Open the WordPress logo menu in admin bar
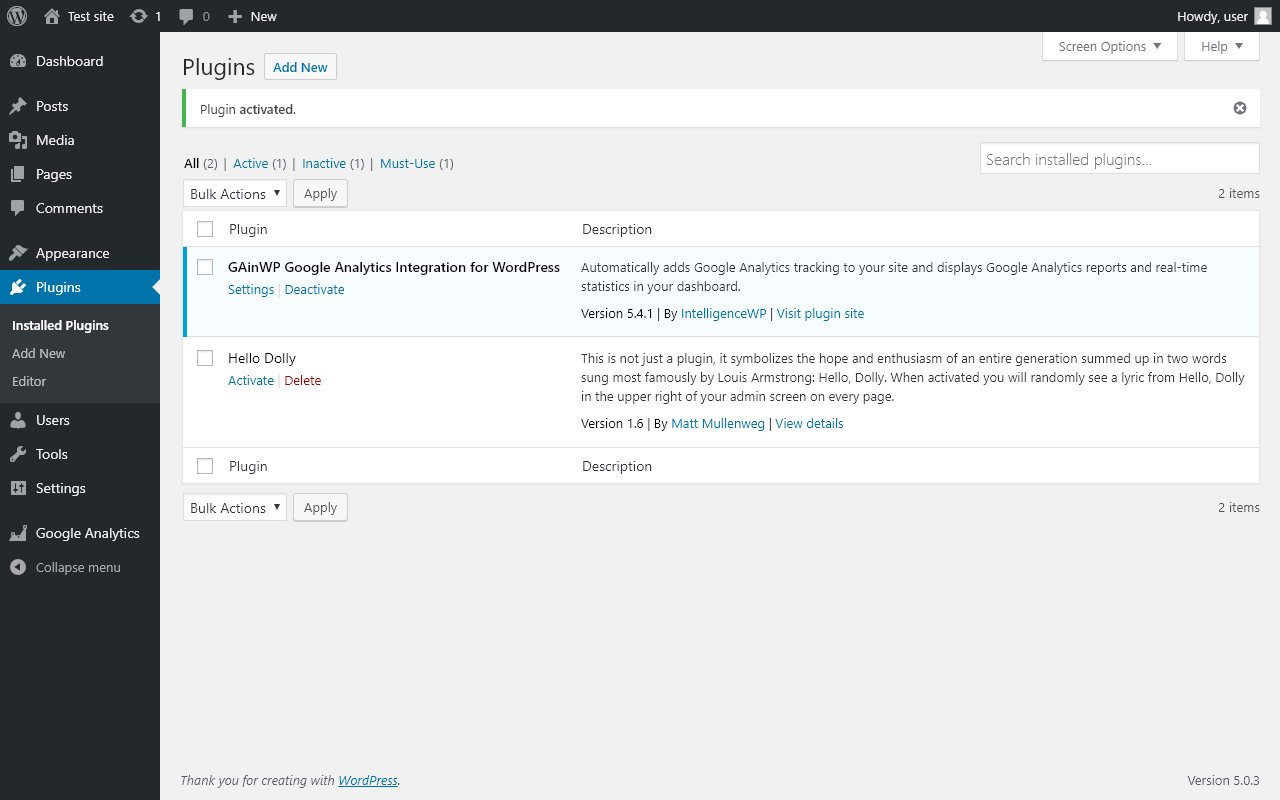Image resolution: width=1280 pixels, height=800 pixels. point(17,16)
